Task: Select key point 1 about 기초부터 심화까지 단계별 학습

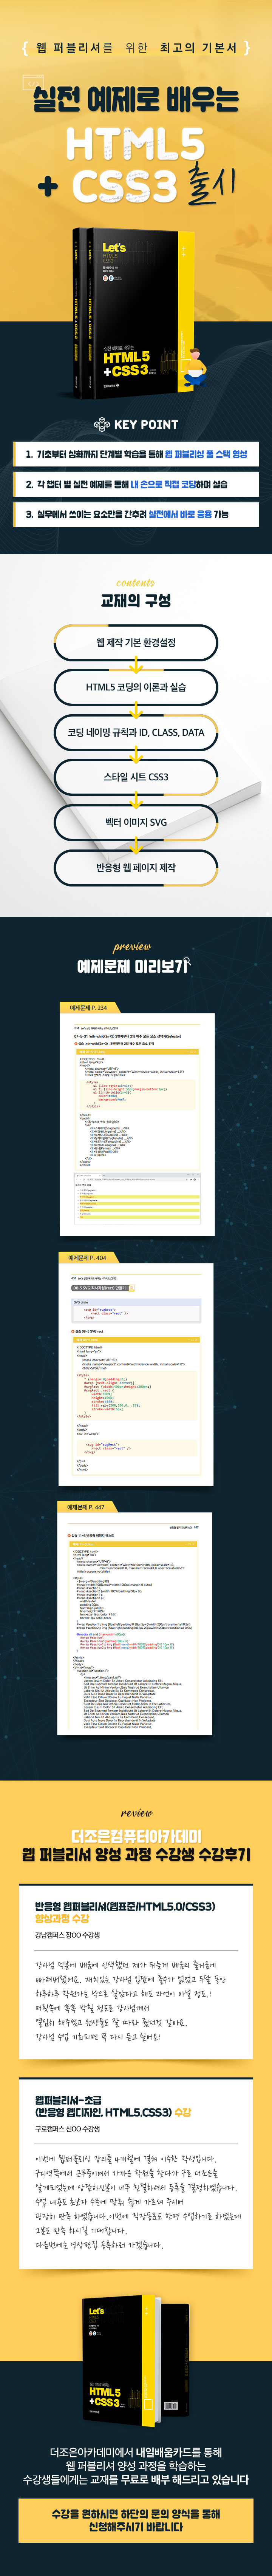Action: [136, 454]
